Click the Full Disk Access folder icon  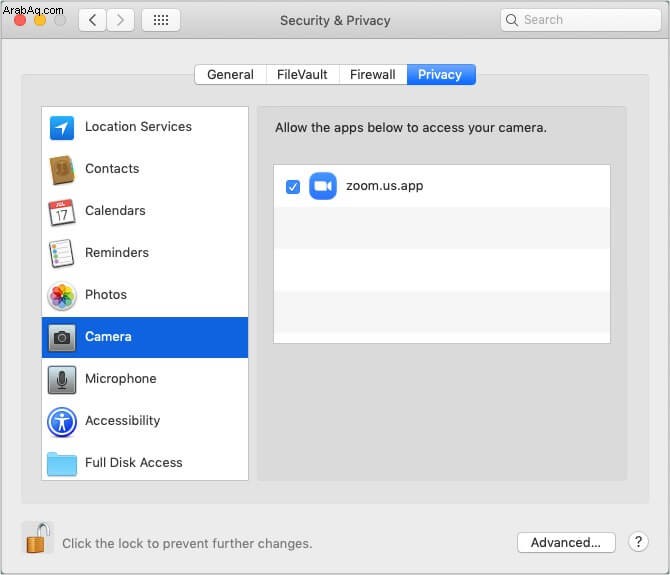[62, 464]
